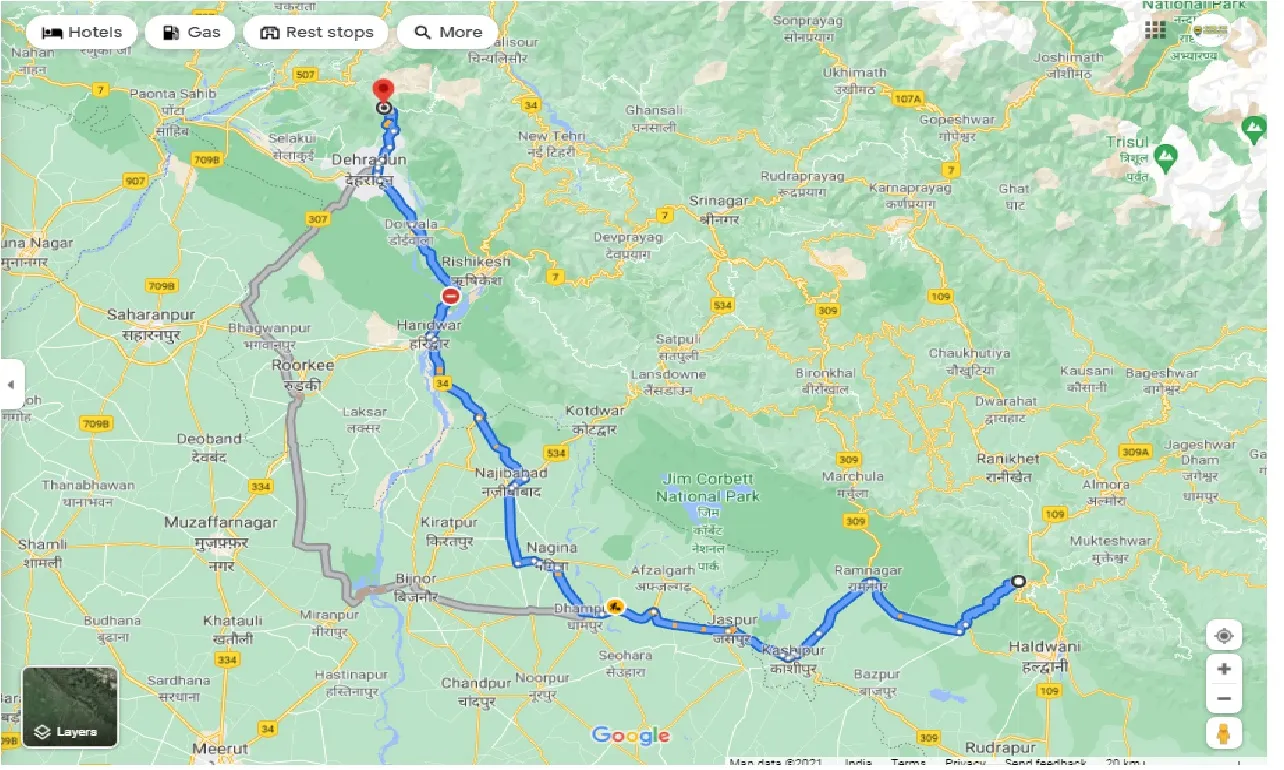Viewport: 1284px width, 770px height.
Task: Click the account profile avatar
Action: (1214, 30)
